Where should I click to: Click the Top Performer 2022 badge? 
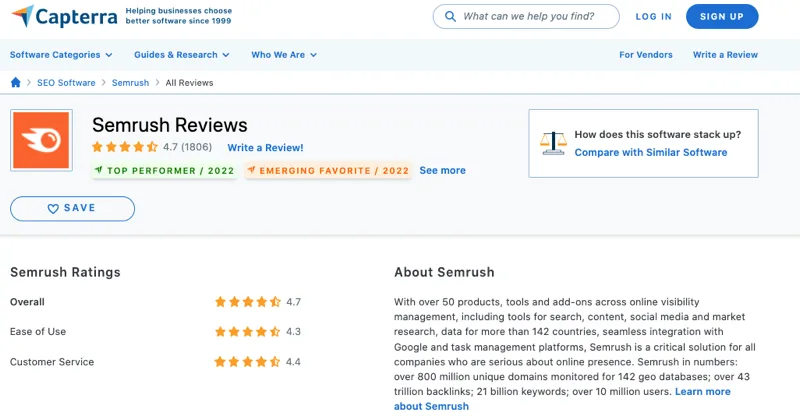[x=164, y=171]
